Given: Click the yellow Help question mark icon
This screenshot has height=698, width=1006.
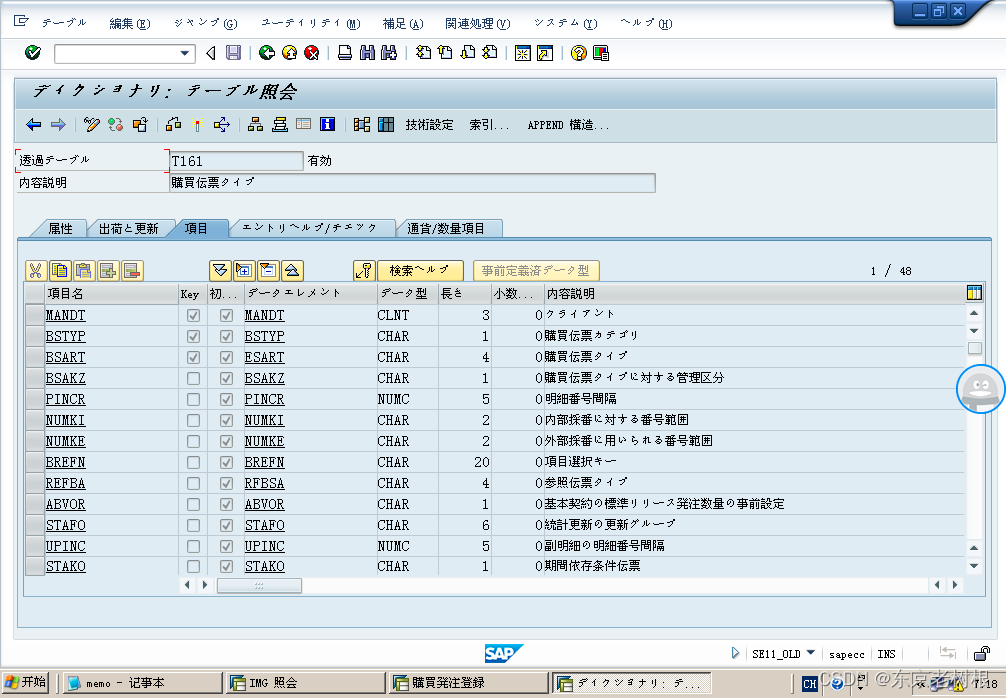Looking at the screenshot, I should point(579,53).
